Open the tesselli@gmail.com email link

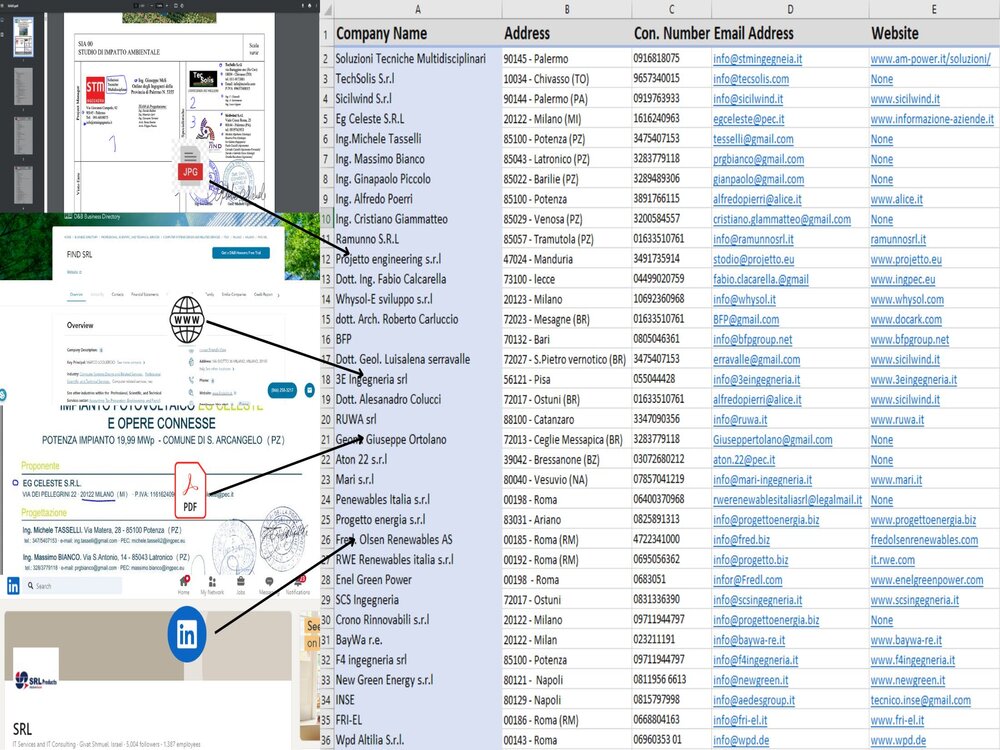tap(753, 139)
